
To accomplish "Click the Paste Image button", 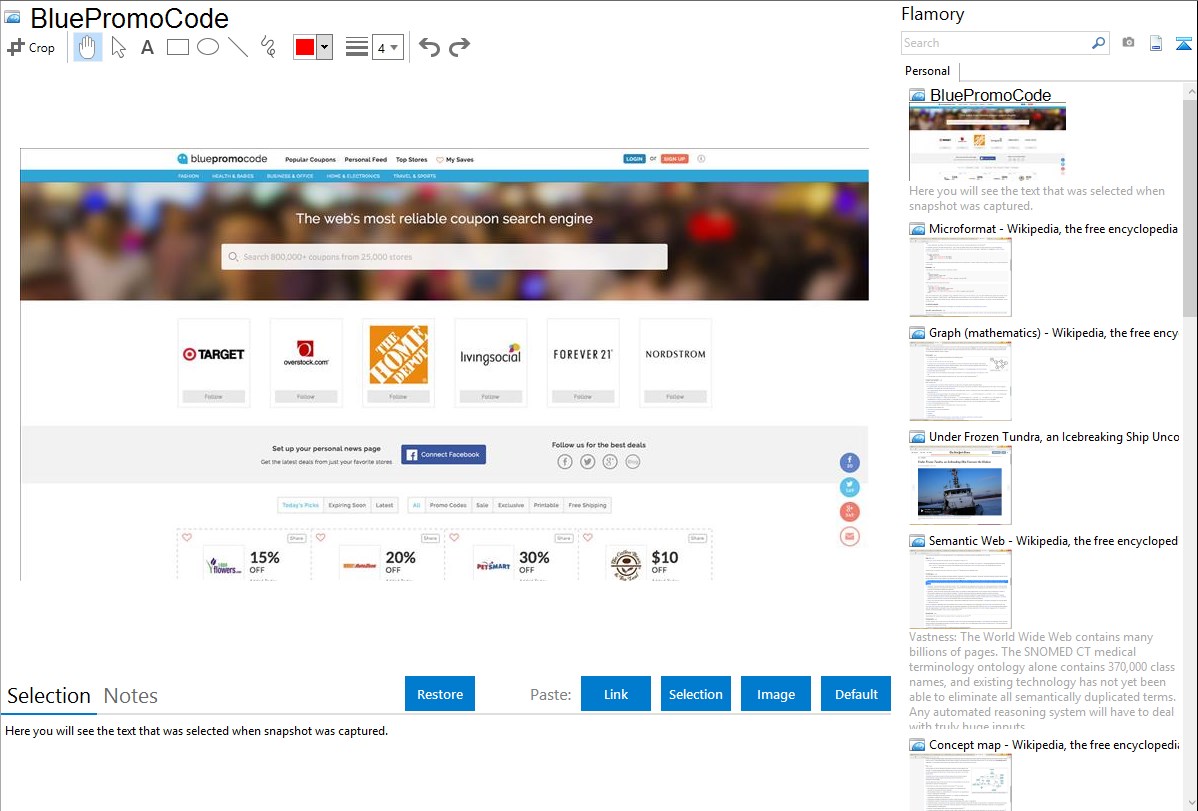I will pyautogui.click(x=775, y=693).
